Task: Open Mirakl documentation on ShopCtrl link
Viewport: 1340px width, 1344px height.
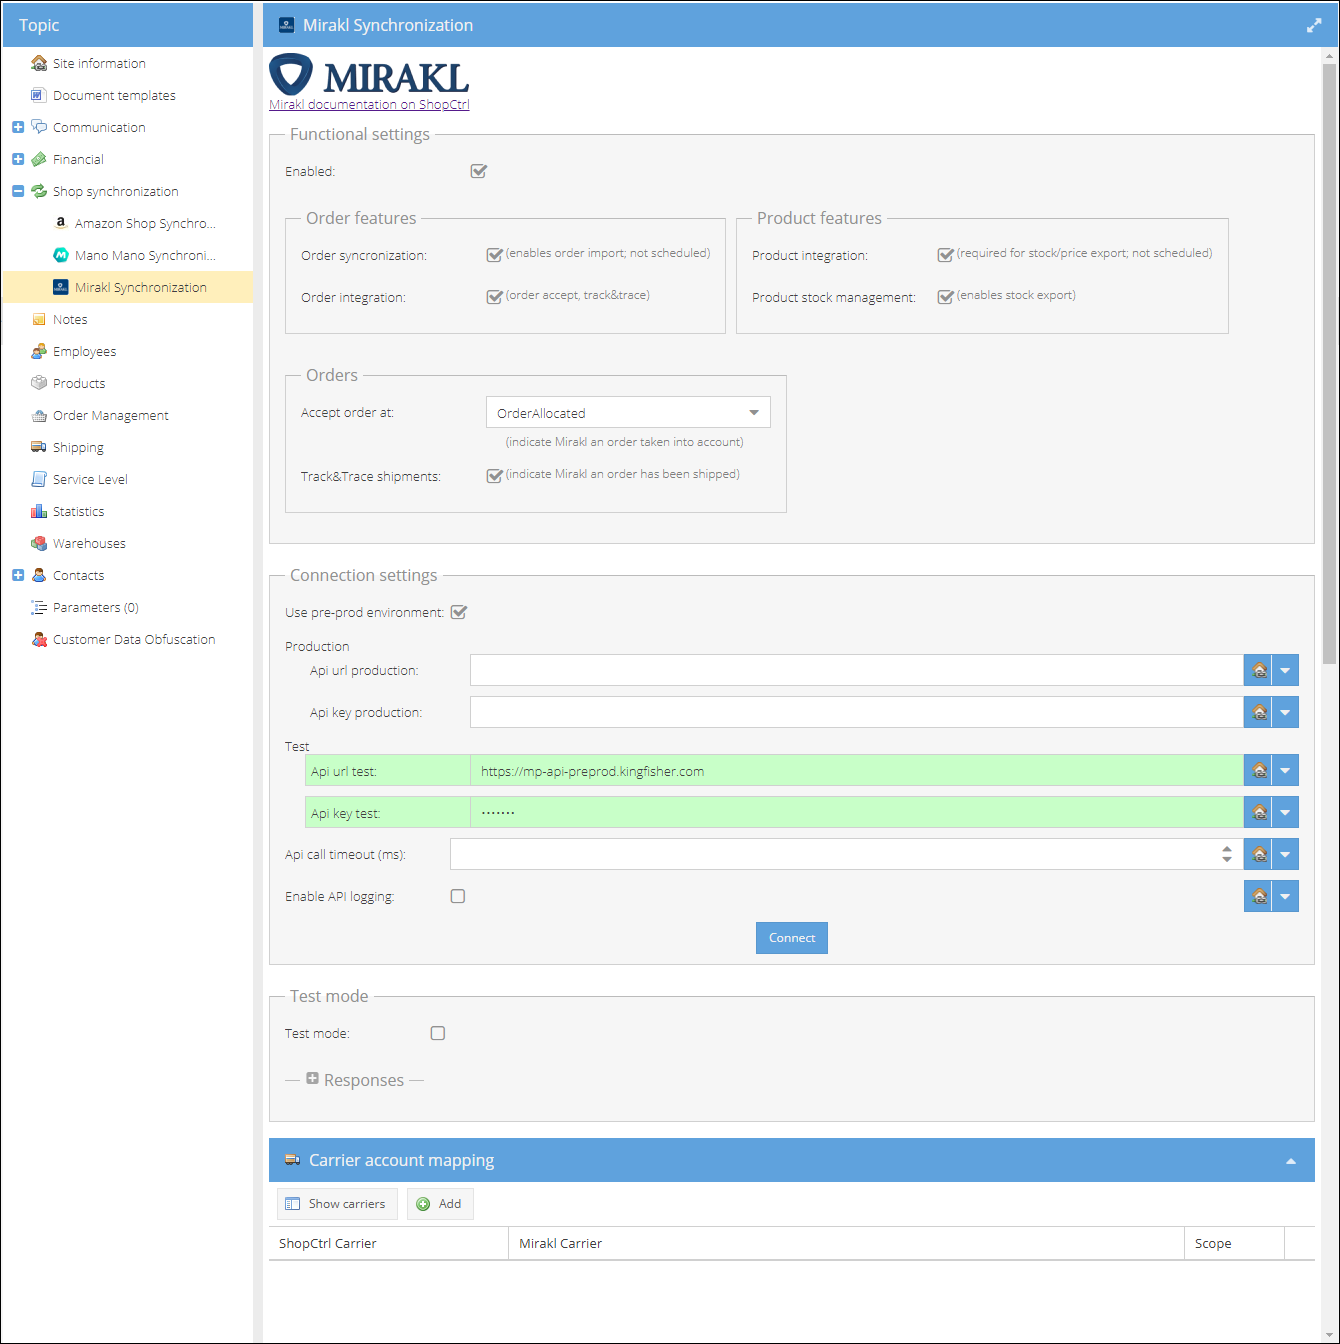Action: (x=369, y=104)
